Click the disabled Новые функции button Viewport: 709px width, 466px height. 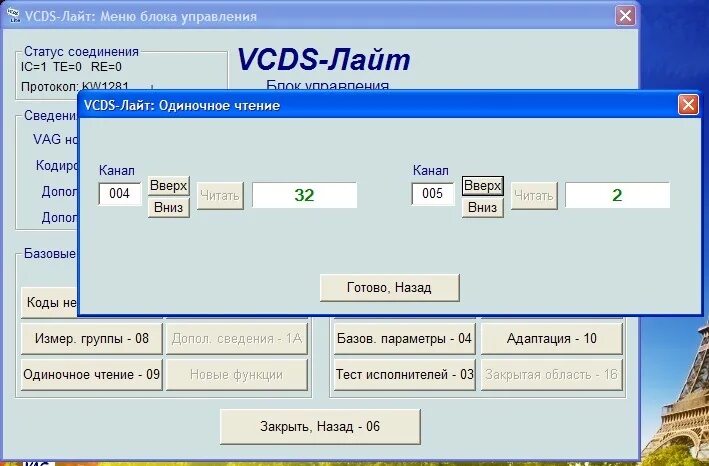pos(236,375)
